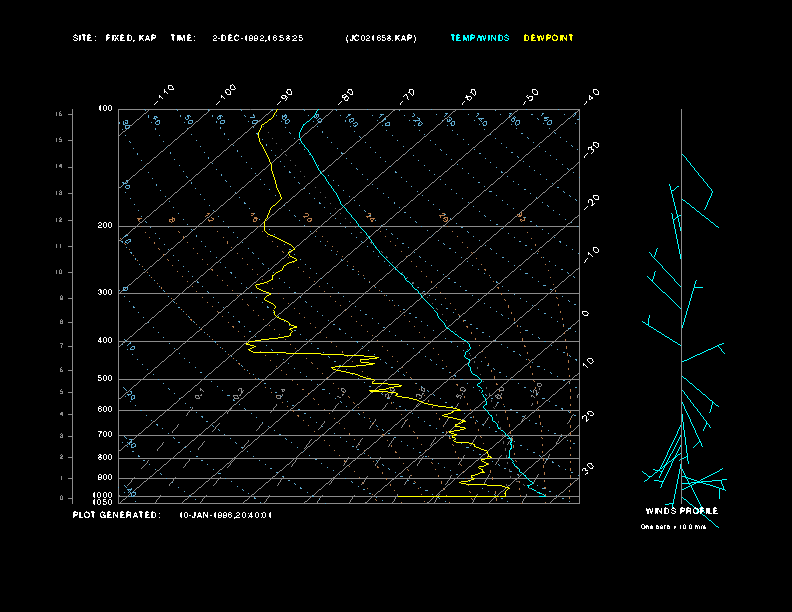This screenshot has height=612, width=792.
Task: Click the 'PLOT GENERATED:' footer label
Action: click(x=117, y=515)
